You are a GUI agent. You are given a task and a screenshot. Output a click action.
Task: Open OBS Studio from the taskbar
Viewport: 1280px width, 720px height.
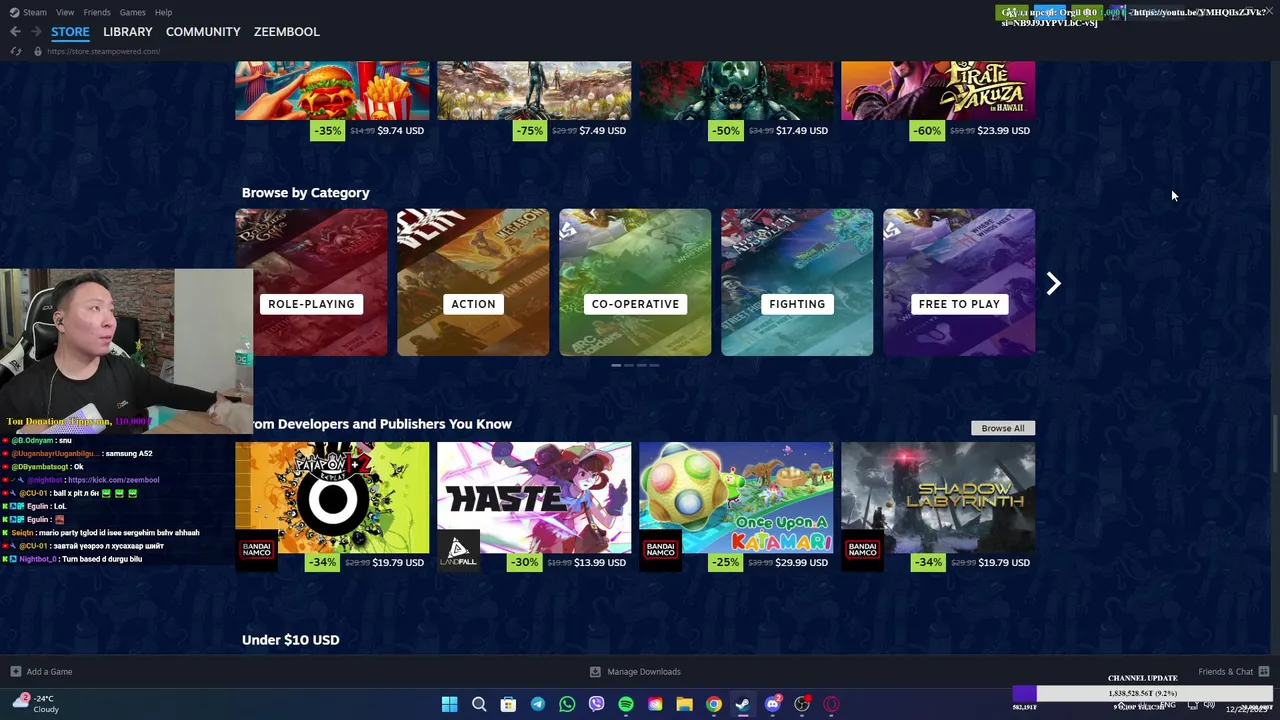(802, 704)
